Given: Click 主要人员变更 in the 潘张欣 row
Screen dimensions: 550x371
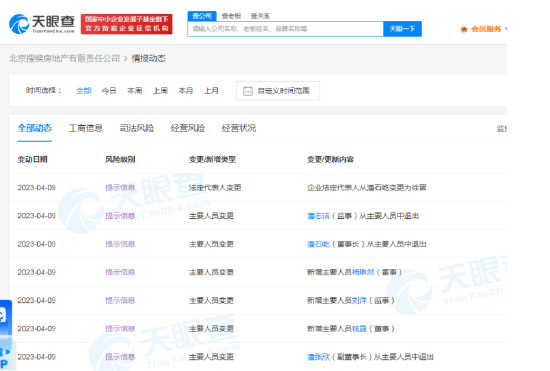Looking at the screenshot, I should point(211,357).
